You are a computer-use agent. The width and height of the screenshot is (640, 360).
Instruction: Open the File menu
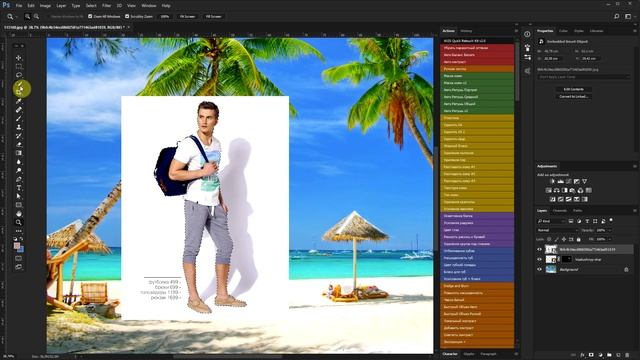[19, 6]
